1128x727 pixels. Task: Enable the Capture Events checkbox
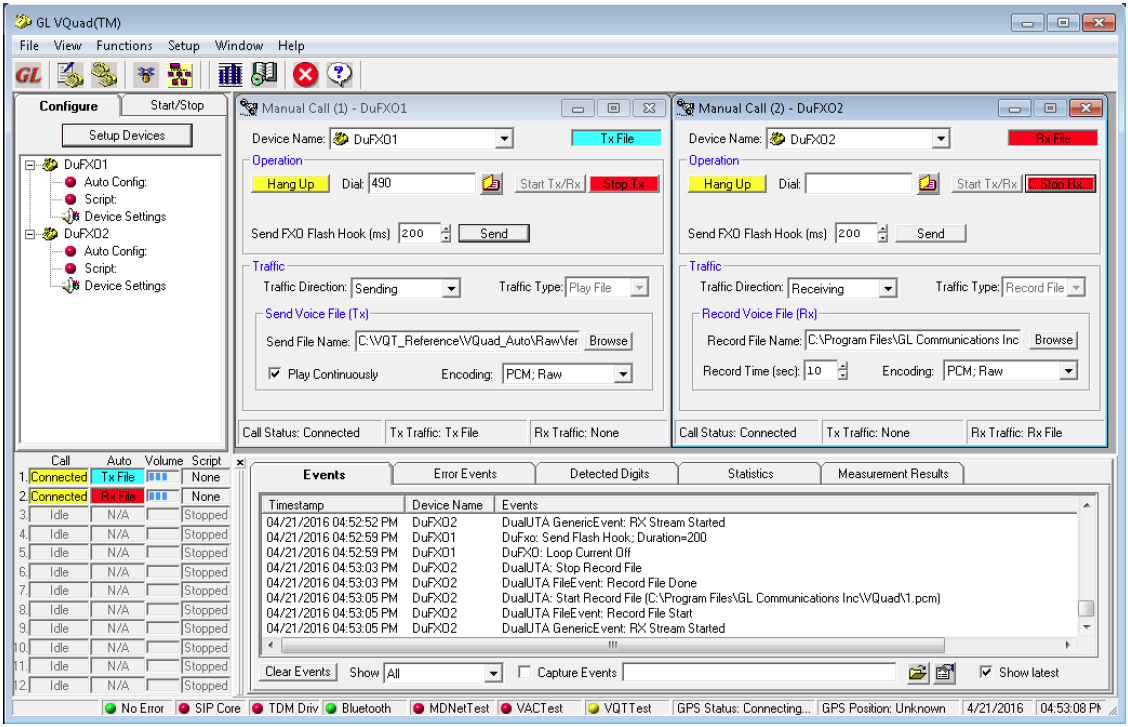point(524,672)
